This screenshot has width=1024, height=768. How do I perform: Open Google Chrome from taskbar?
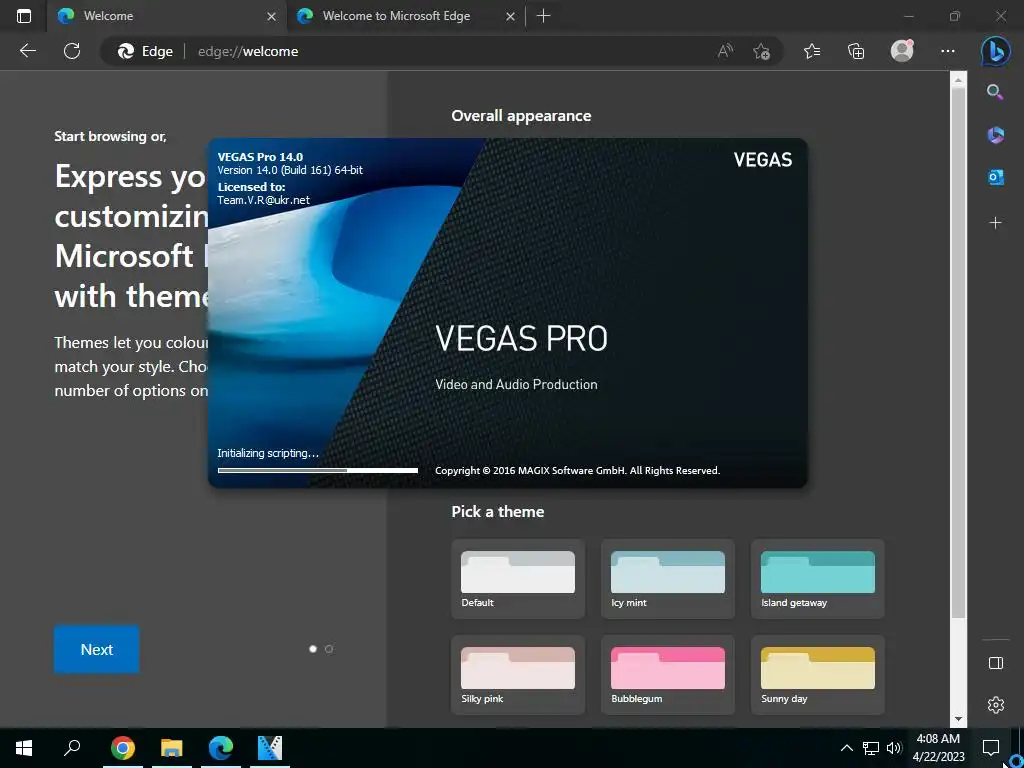click(x=123, y=748)
